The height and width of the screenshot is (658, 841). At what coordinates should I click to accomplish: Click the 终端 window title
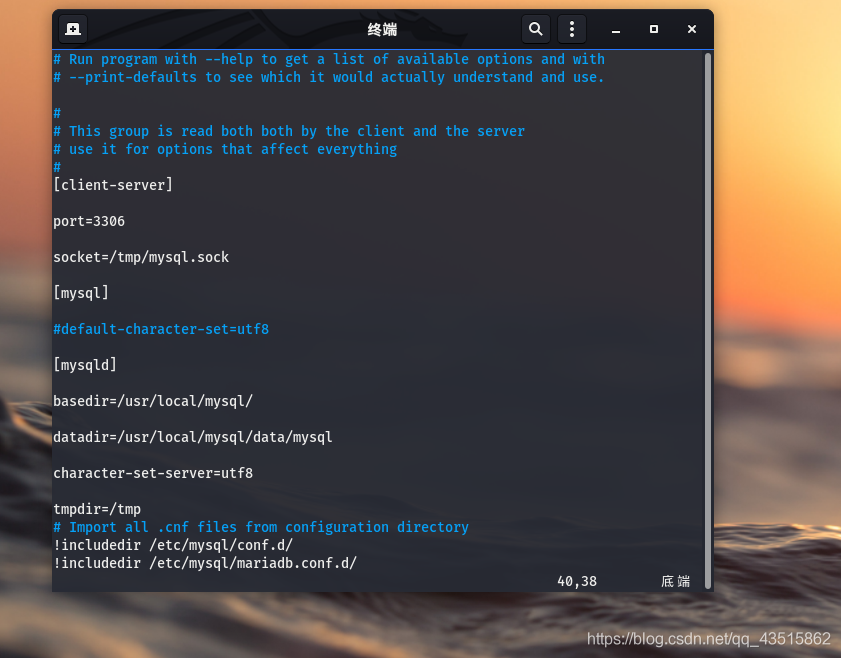tap(382, 29)
